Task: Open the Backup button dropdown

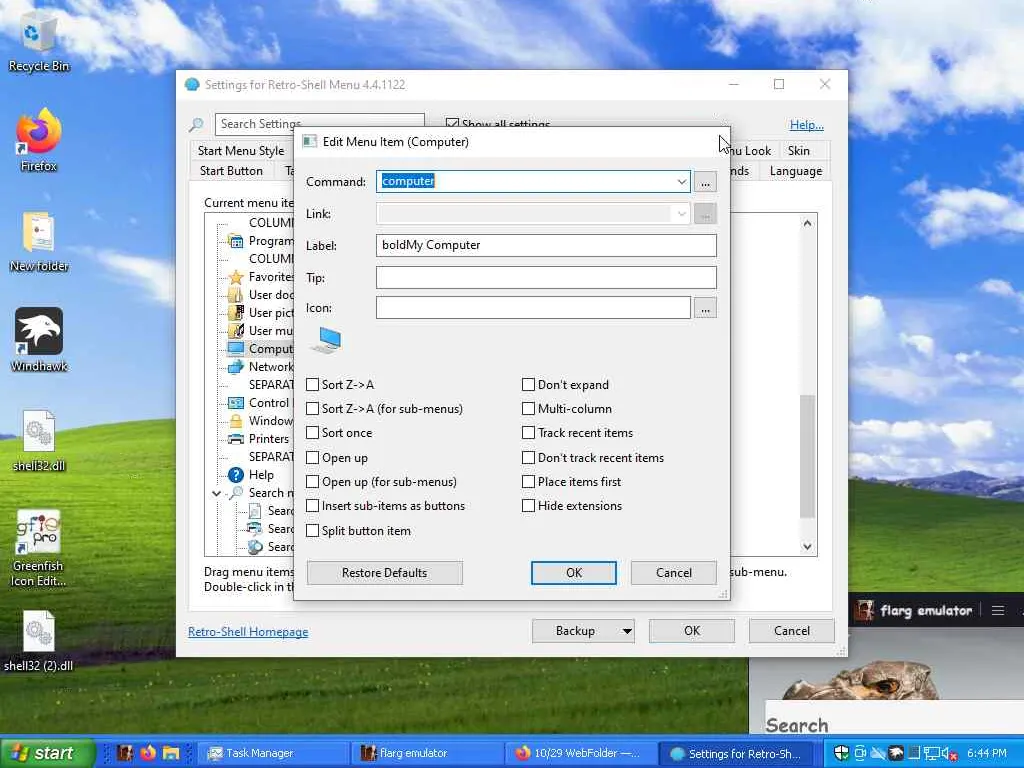Action: [x=627, y=631]
